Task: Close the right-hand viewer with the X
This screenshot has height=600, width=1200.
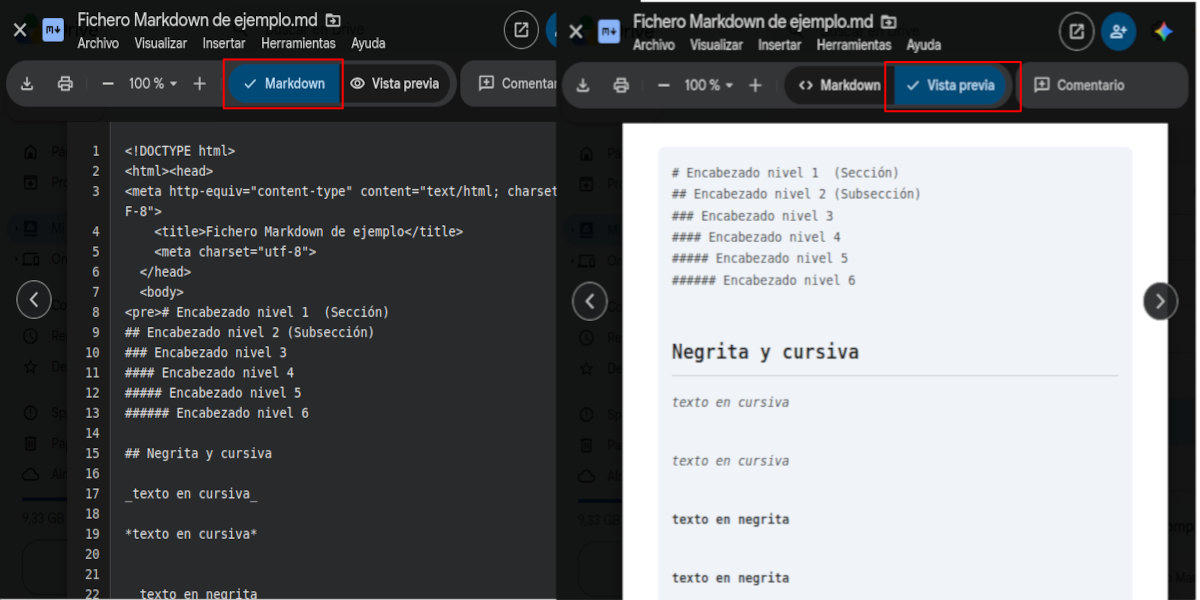Action: click(576, 31)
